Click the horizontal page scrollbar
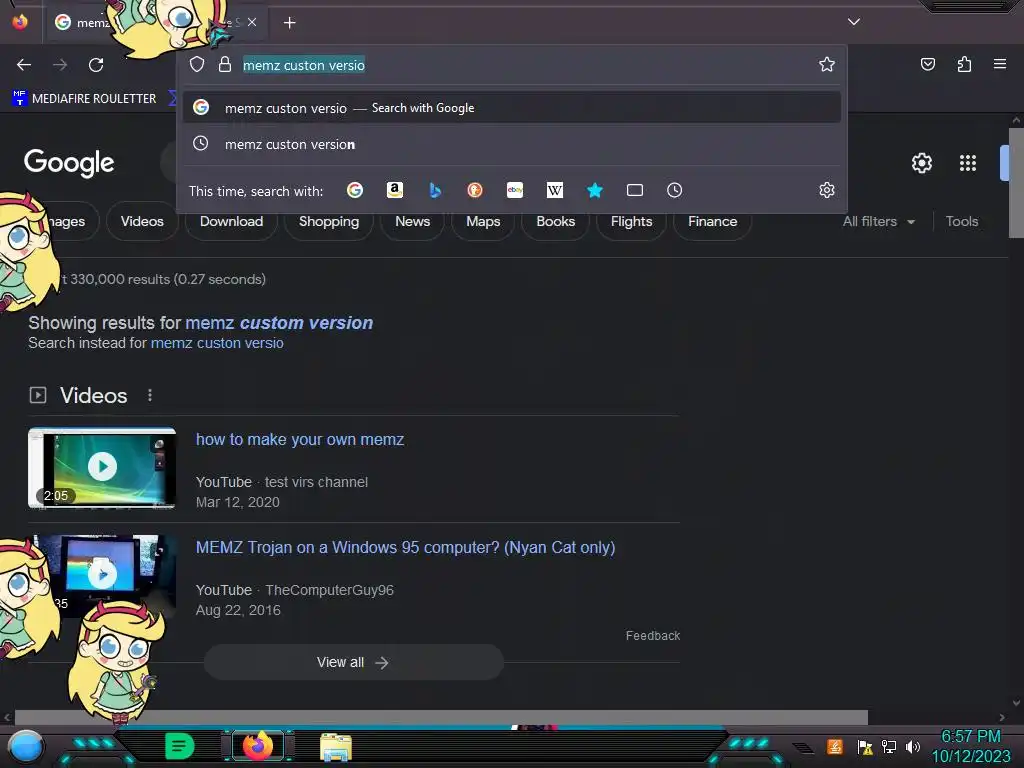 tap(441, 717)
